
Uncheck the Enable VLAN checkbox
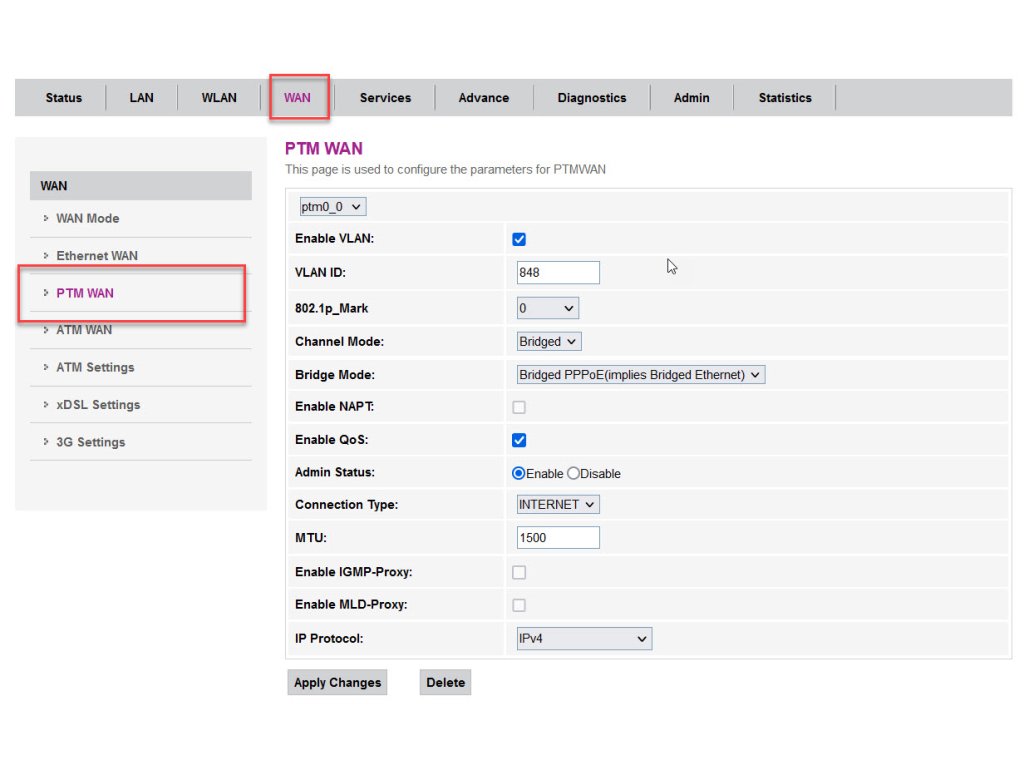click(519, 240)
